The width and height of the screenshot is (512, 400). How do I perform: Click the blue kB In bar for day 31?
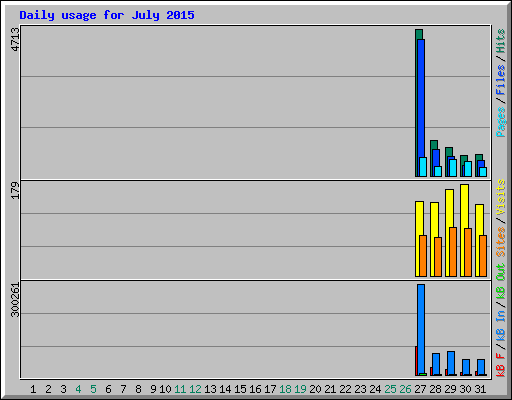pos(481,367)
